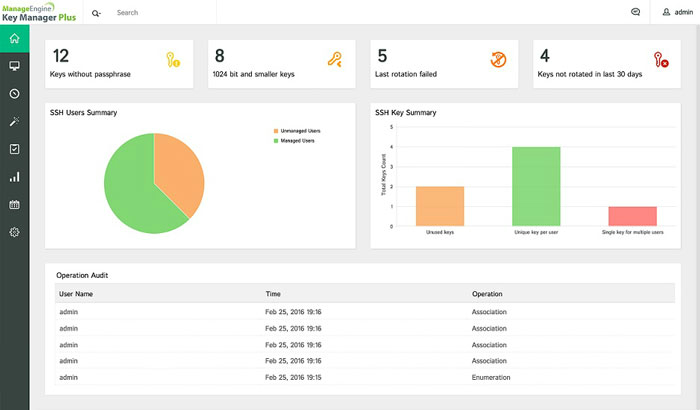
Task: Click the clock icon in the sidebar
Action: [x=14, y=94]
